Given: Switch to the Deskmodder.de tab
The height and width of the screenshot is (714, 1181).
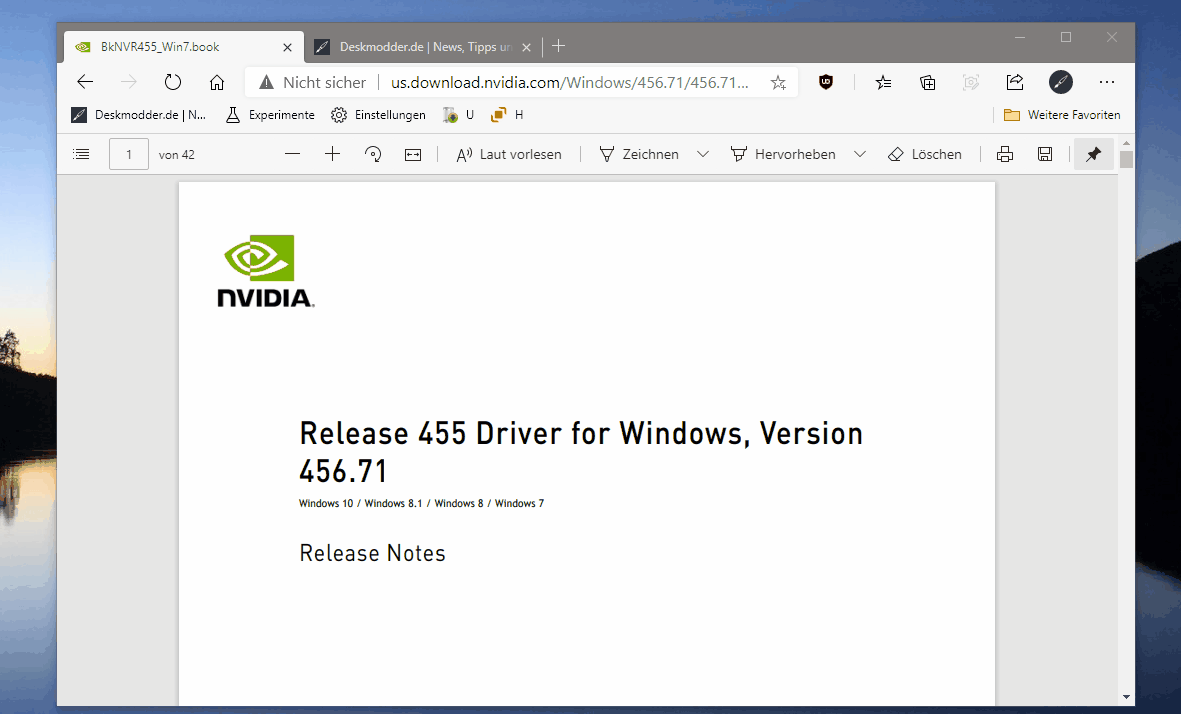Looking at the screenshot, I should pos(424,47).
